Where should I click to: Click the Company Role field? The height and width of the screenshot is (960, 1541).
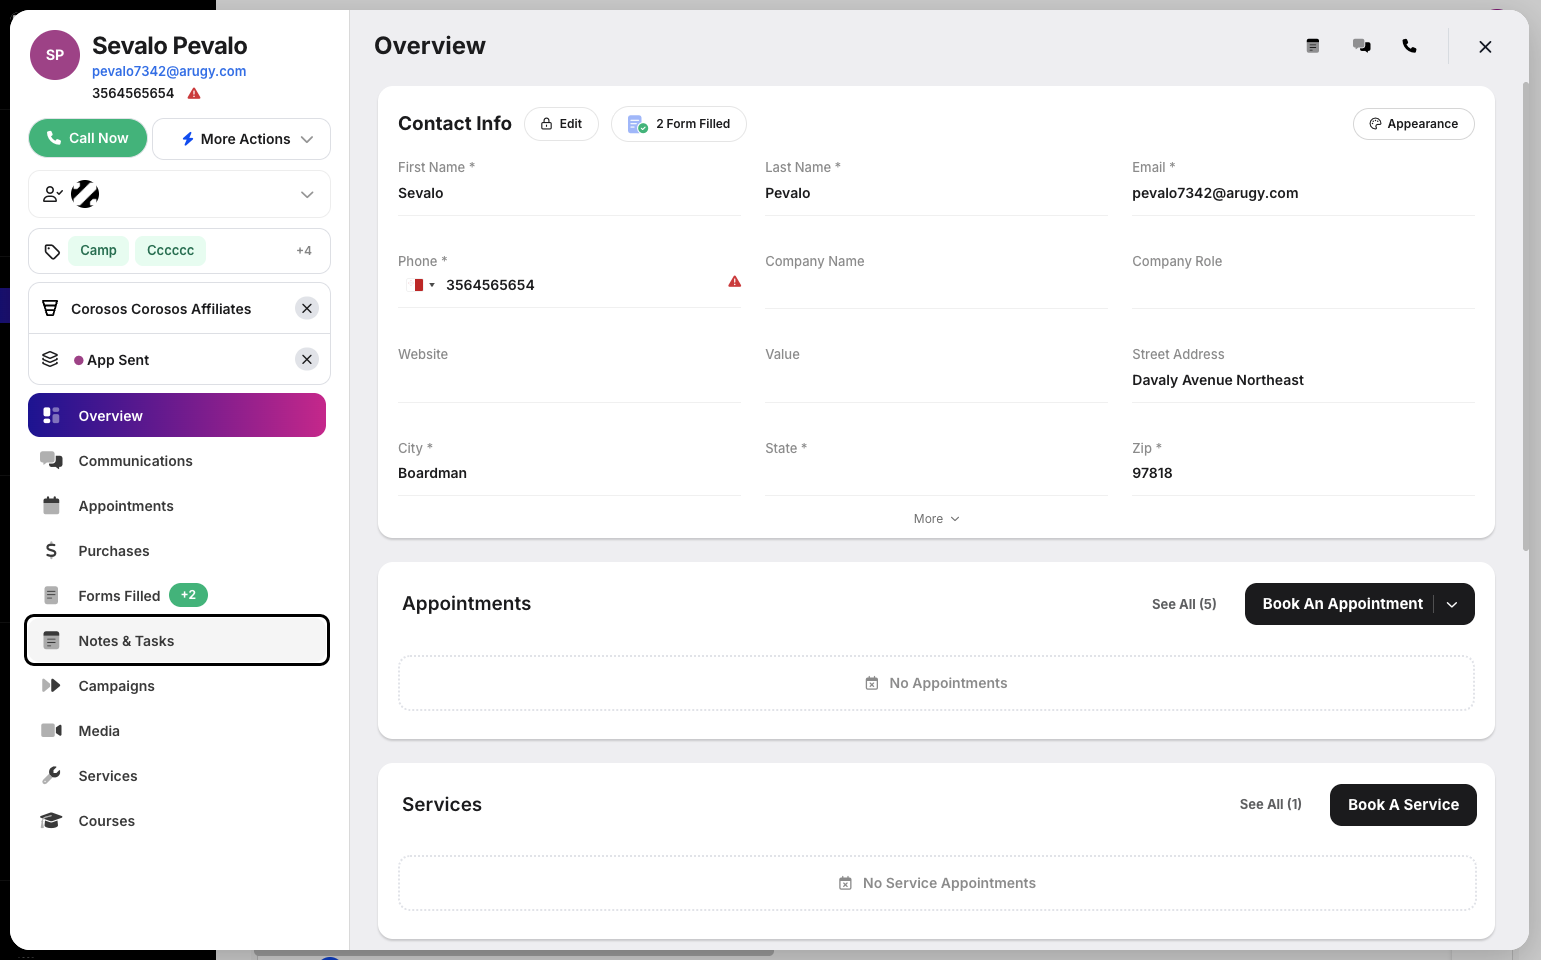point(1303,287)
